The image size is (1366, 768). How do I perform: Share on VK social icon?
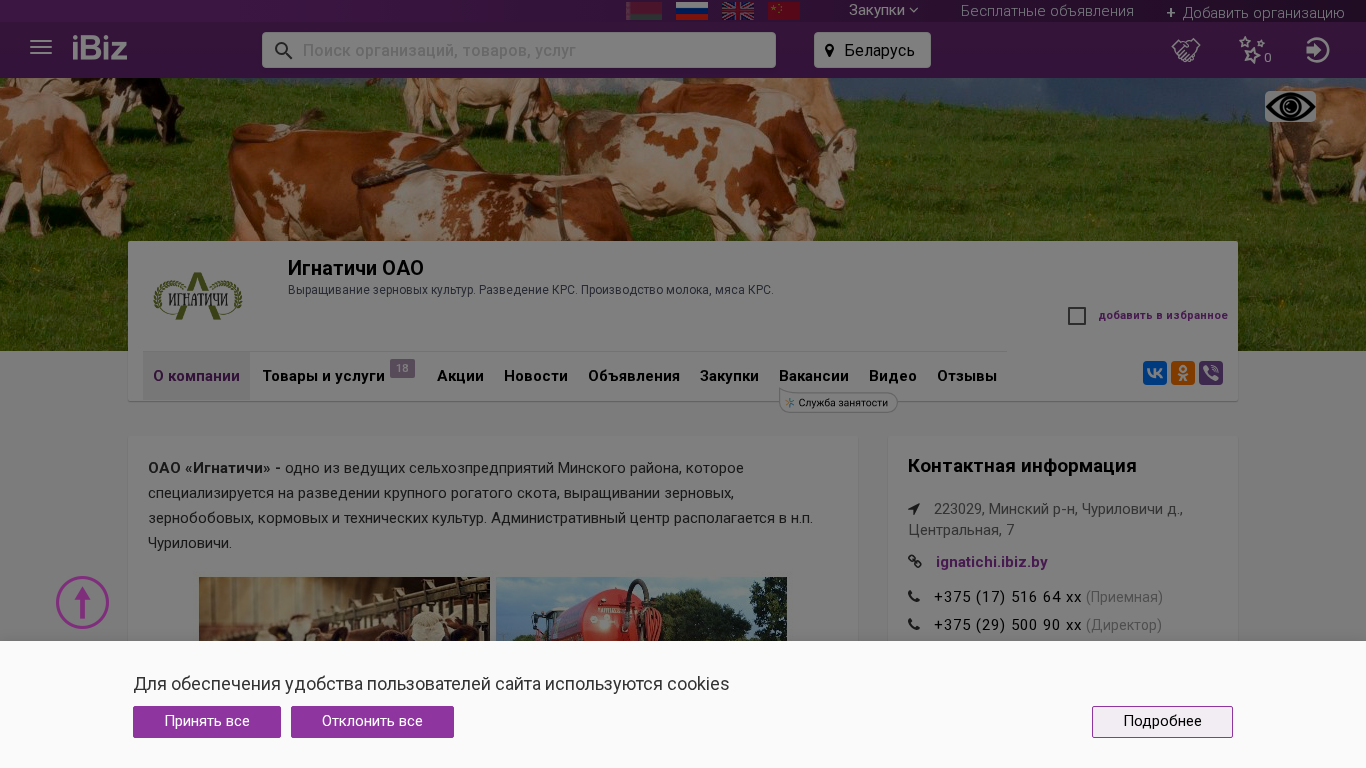pos(1155,373)
